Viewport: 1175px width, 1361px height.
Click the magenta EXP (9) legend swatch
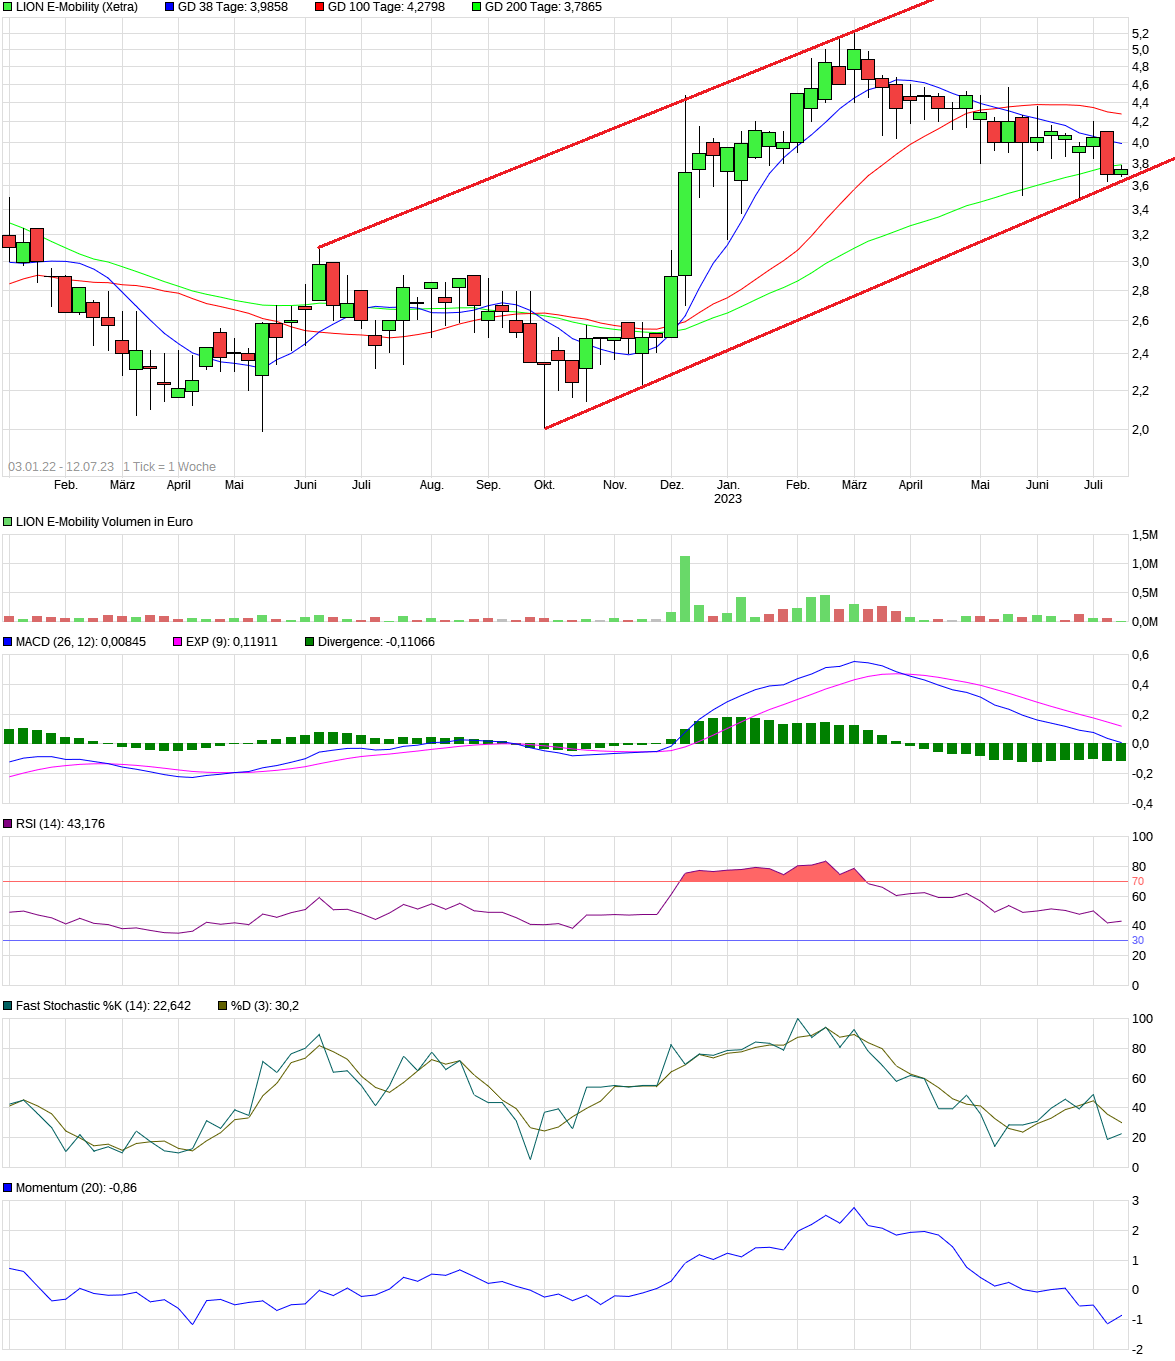click(178, 642)
